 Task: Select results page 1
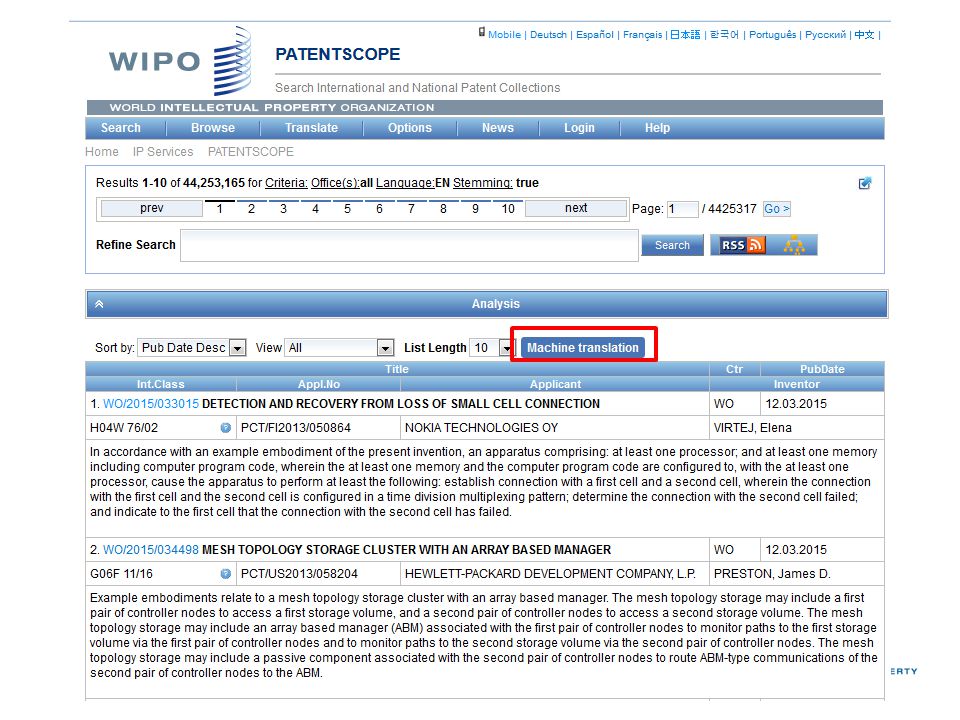tap(219, 209)
